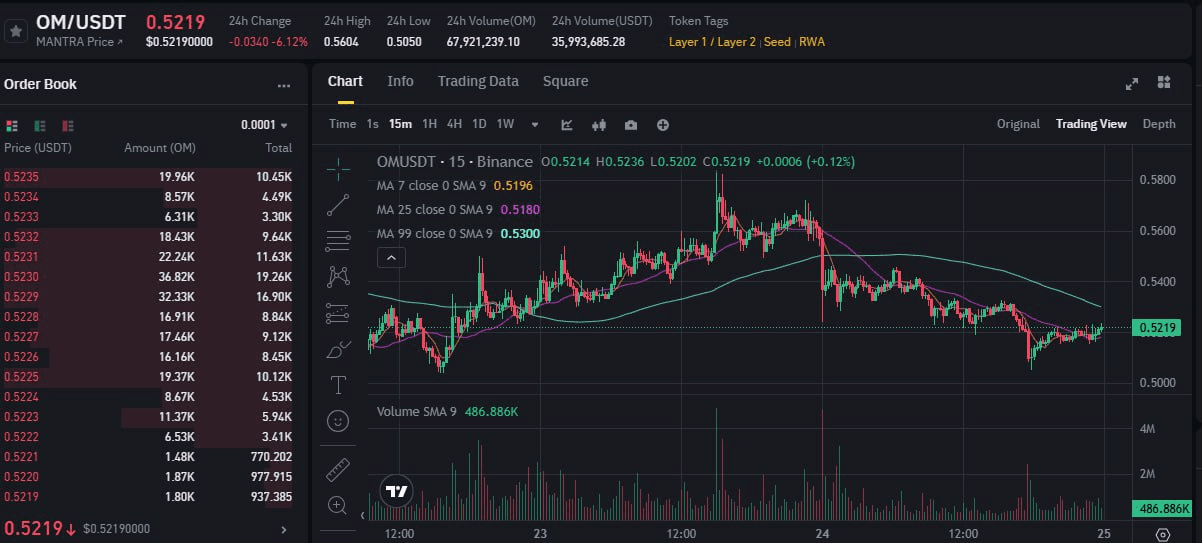This screenshot has height=543, width=1202.
Task: Click the Volume SMA 9 legend
Action: coord(447,411)
